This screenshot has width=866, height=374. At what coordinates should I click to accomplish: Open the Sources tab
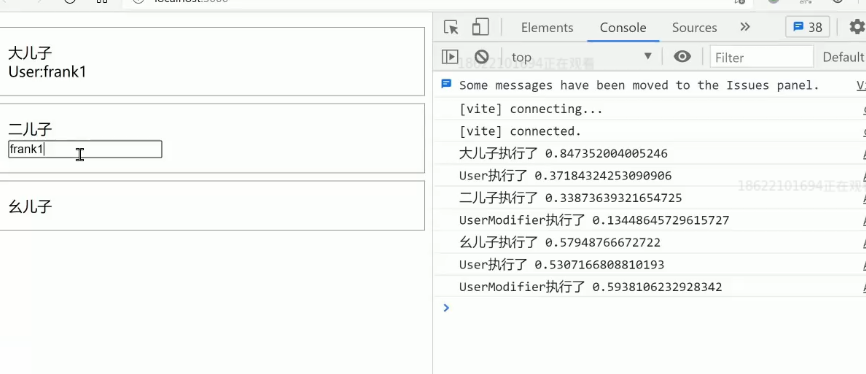click(x=694, y=28)
